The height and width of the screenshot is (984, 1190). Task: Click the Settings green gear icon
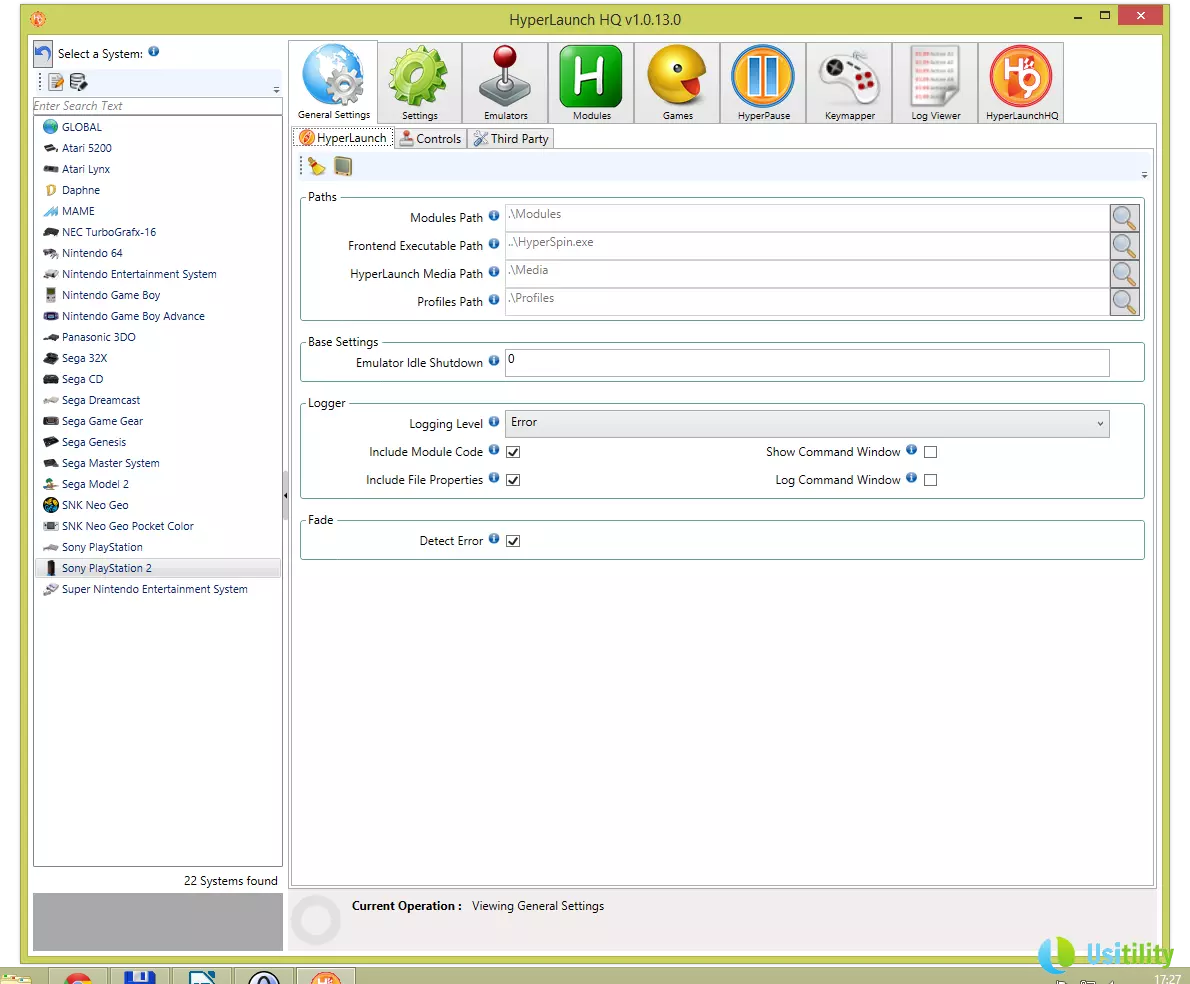[x=419, y=83]
